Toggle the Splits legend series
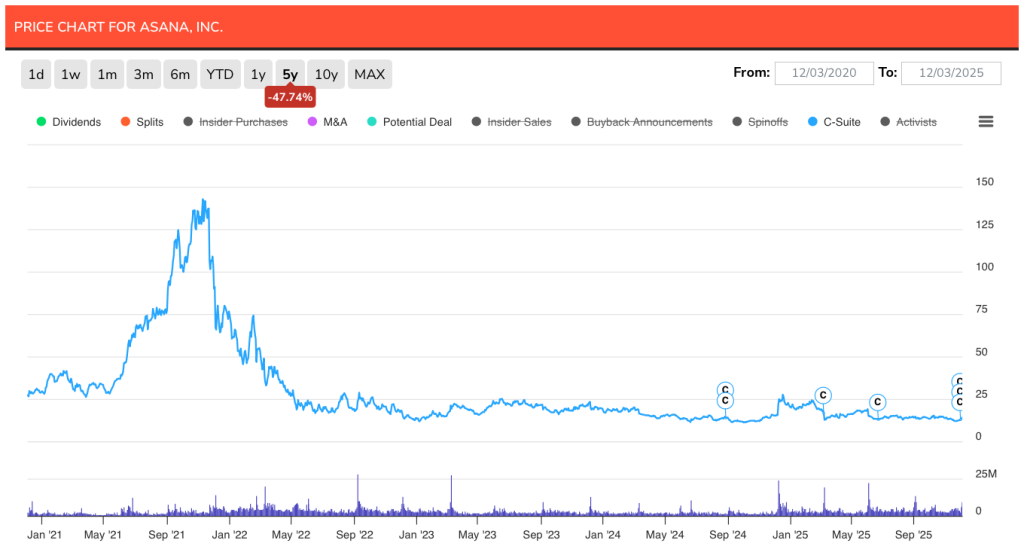Viewport: 1024px width, 546px height. coord(142,122)
